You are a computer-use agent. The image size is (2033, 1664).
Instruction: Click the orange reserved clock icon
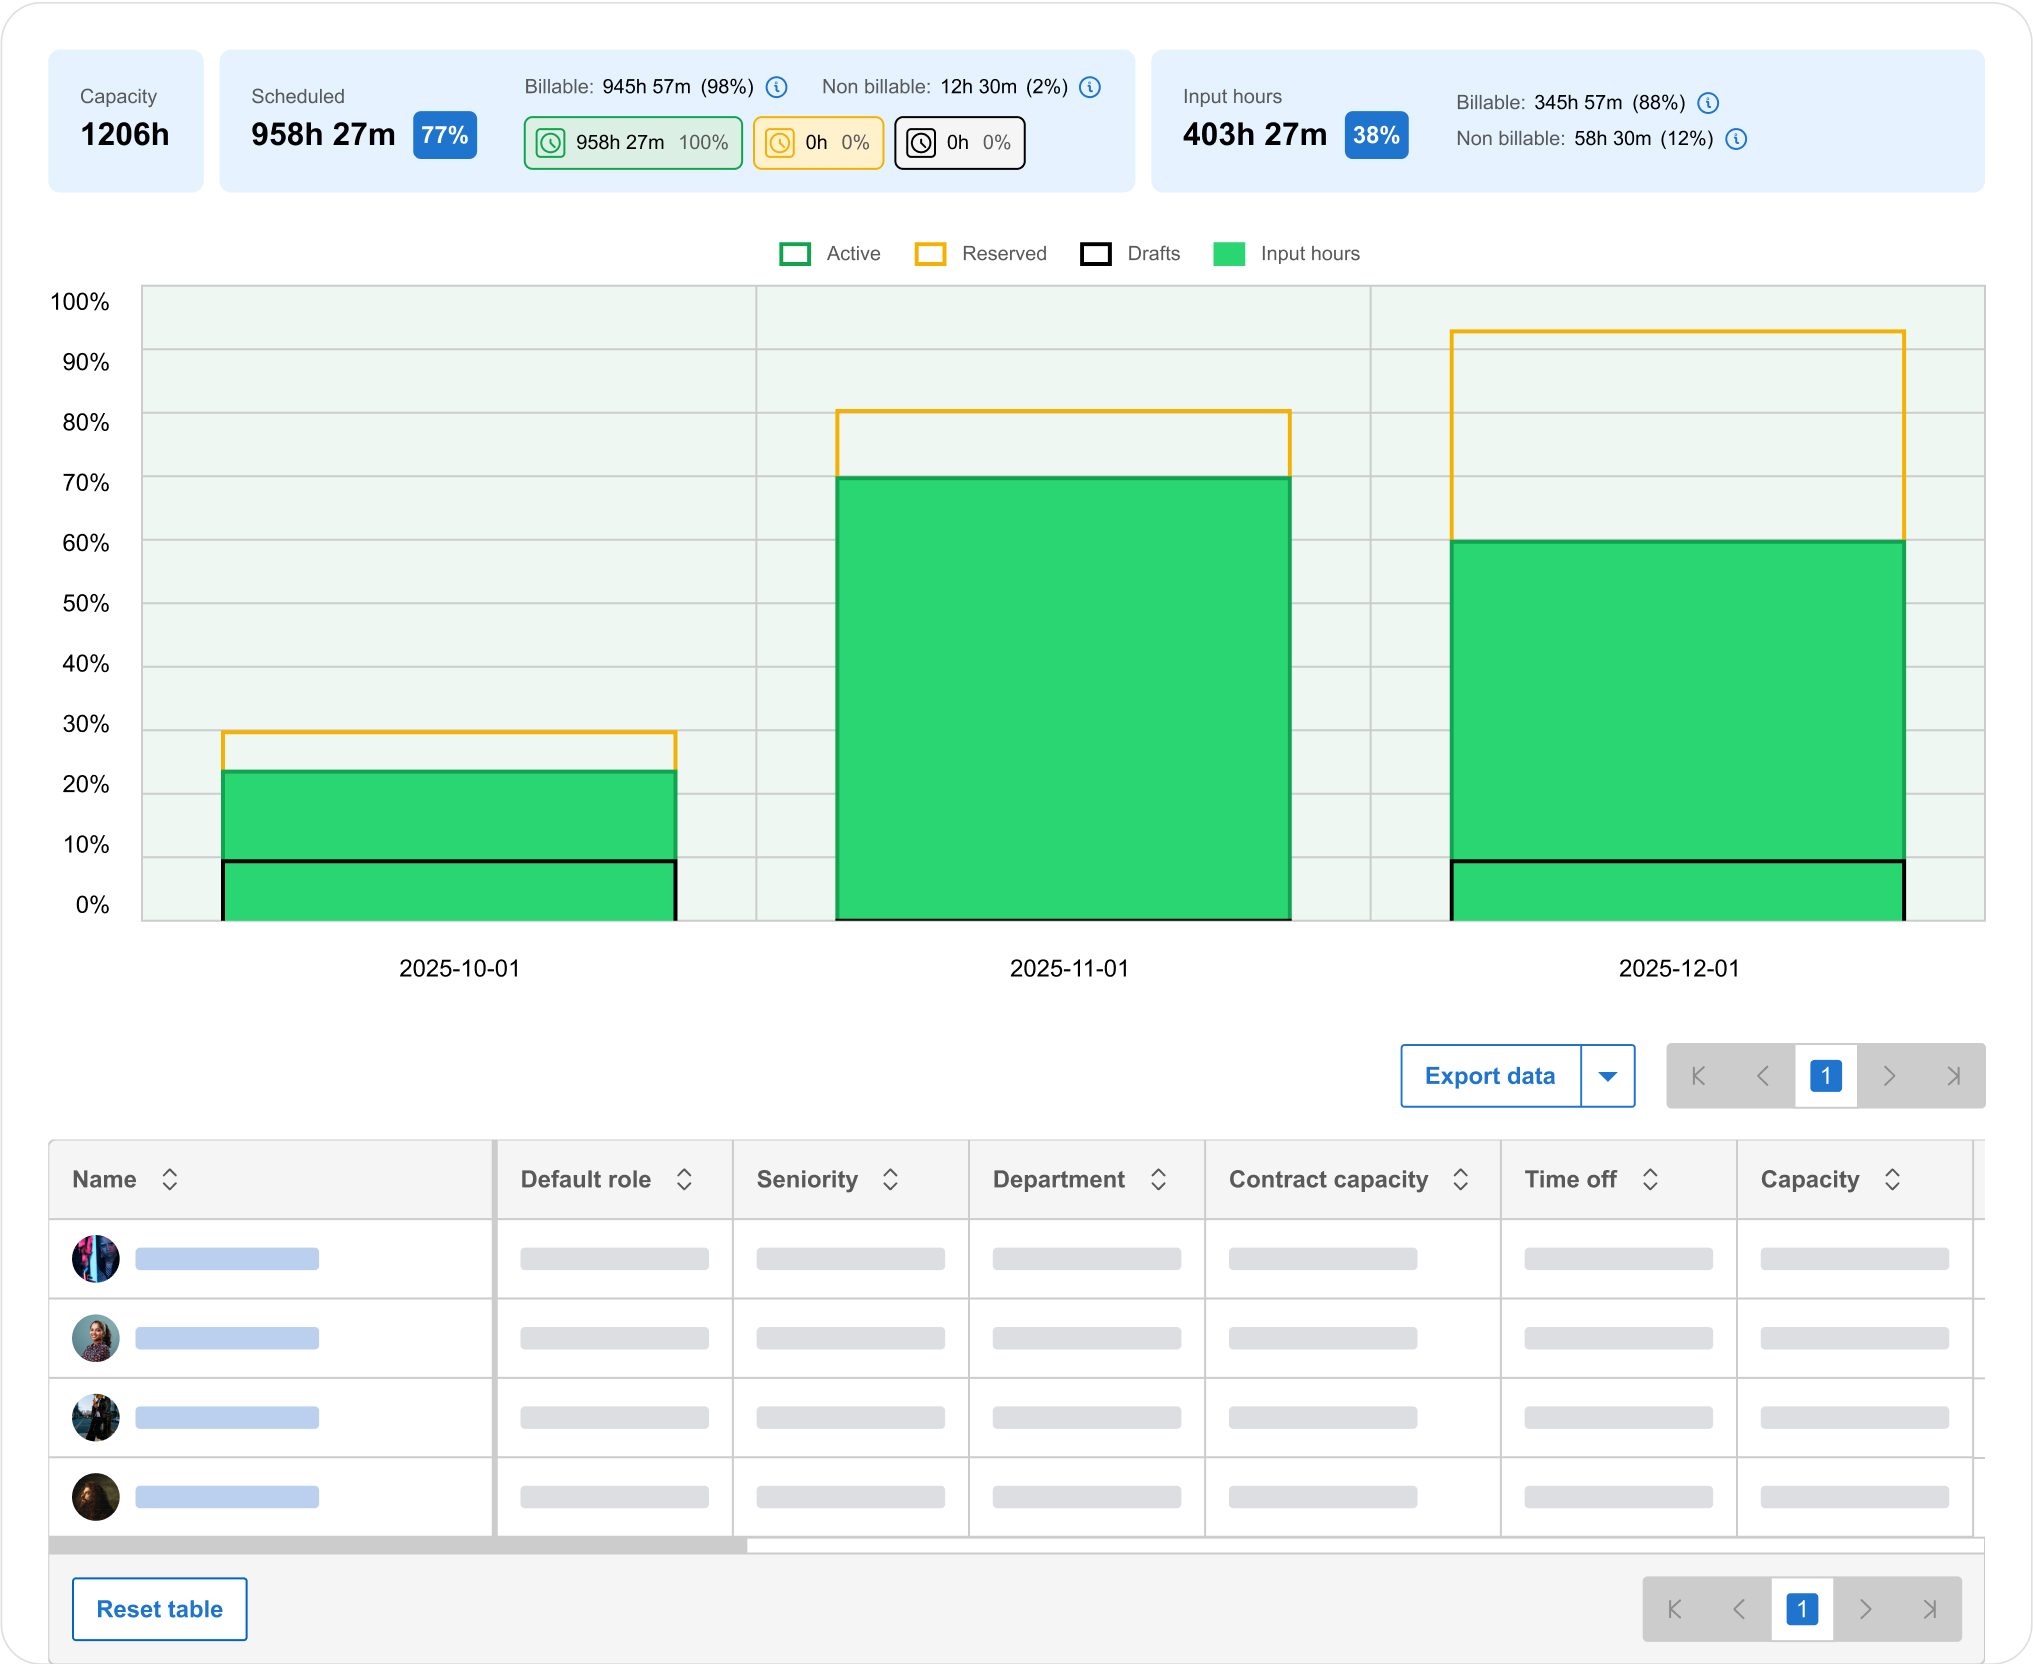point(780,143)
